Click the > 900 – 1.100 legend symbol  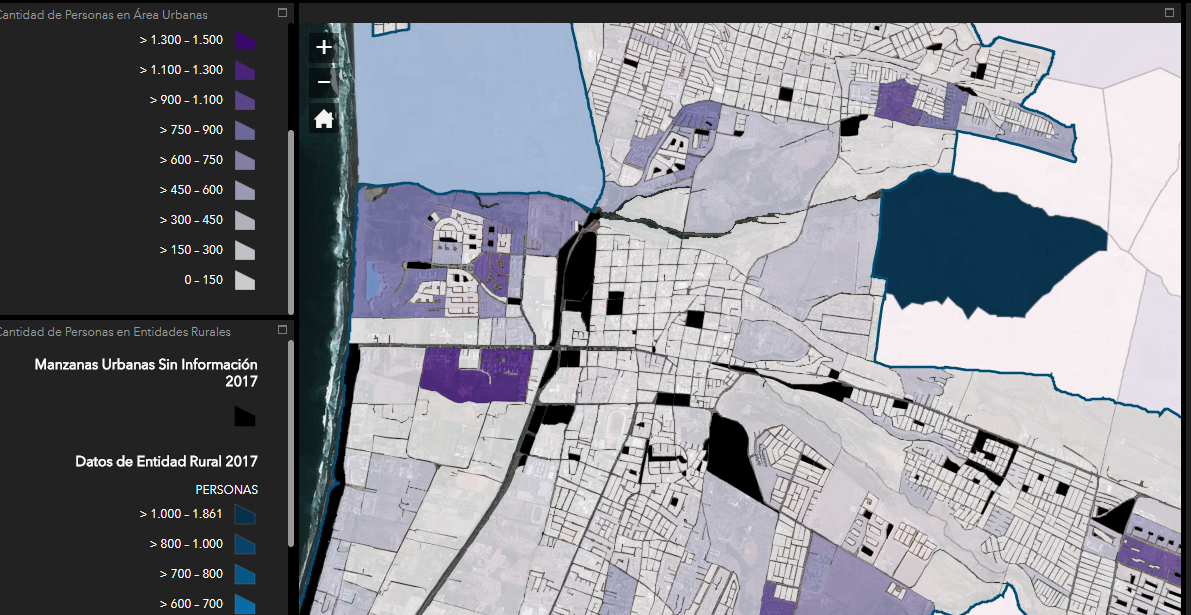(245, 101)
